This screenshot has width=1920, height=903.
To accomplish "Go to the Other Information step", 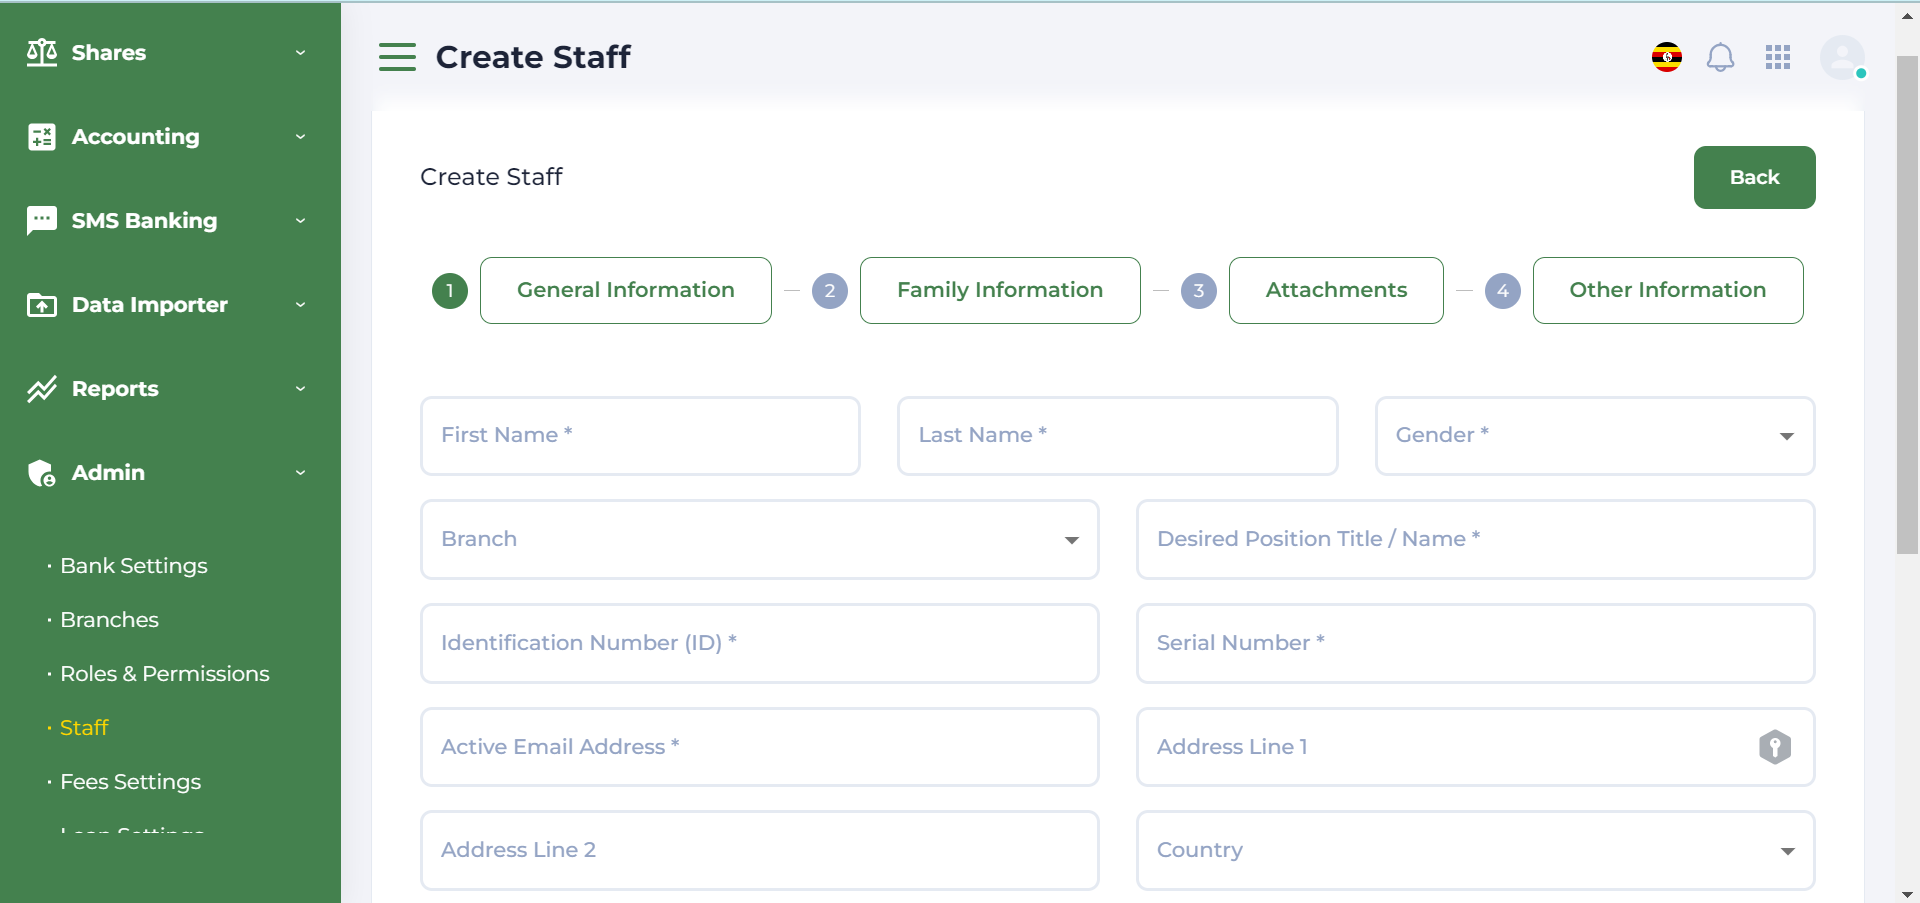I will pos(1667,290).
